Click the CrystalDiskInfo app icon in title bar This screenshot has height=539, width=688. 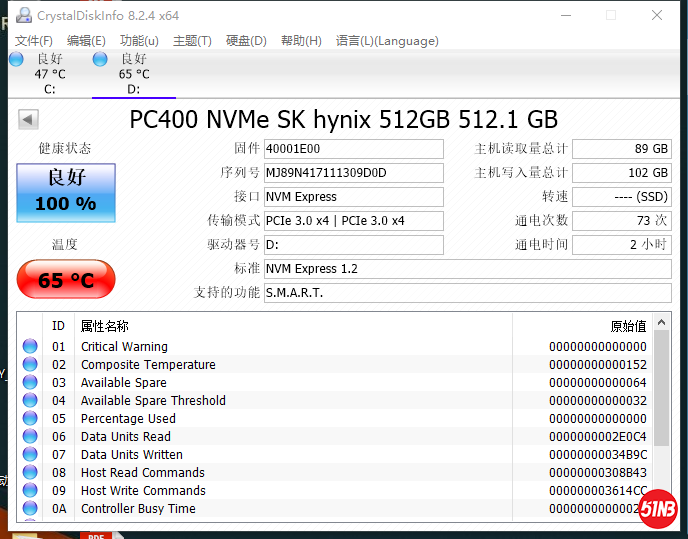pos(22,15)
